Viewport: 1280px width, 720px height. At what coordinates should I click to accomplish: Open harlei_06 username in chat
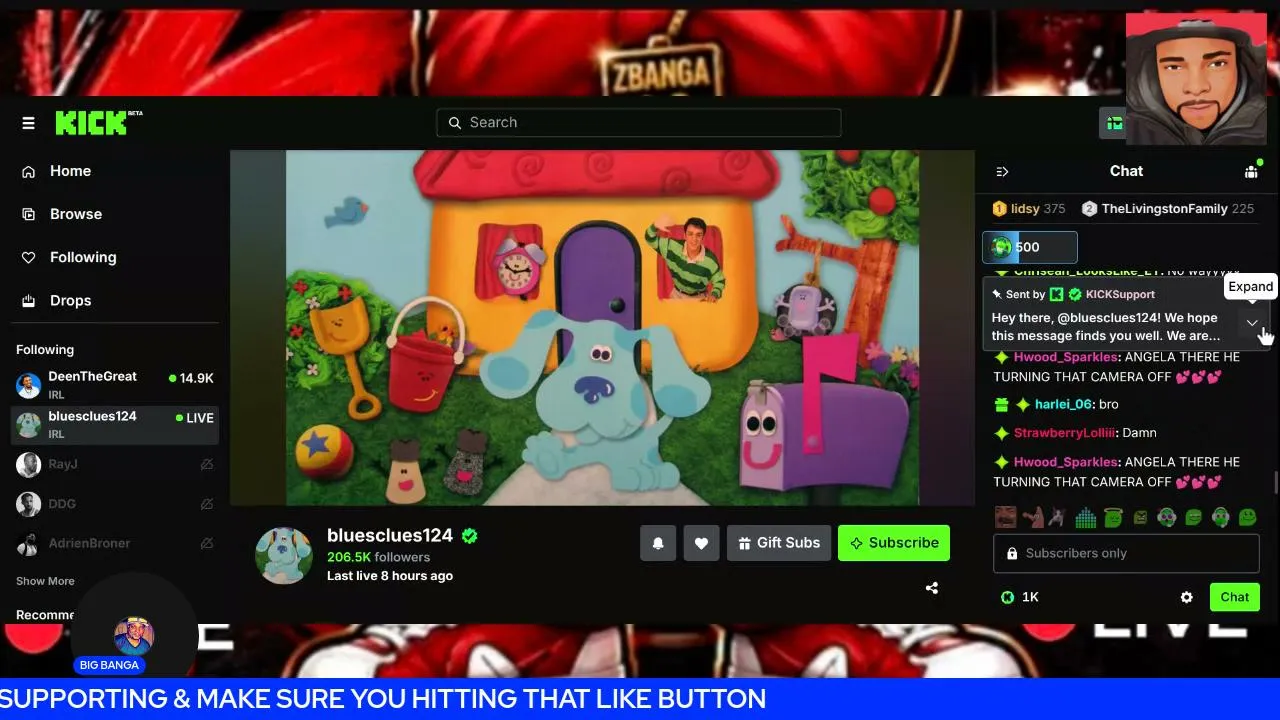pos(1063,404)
